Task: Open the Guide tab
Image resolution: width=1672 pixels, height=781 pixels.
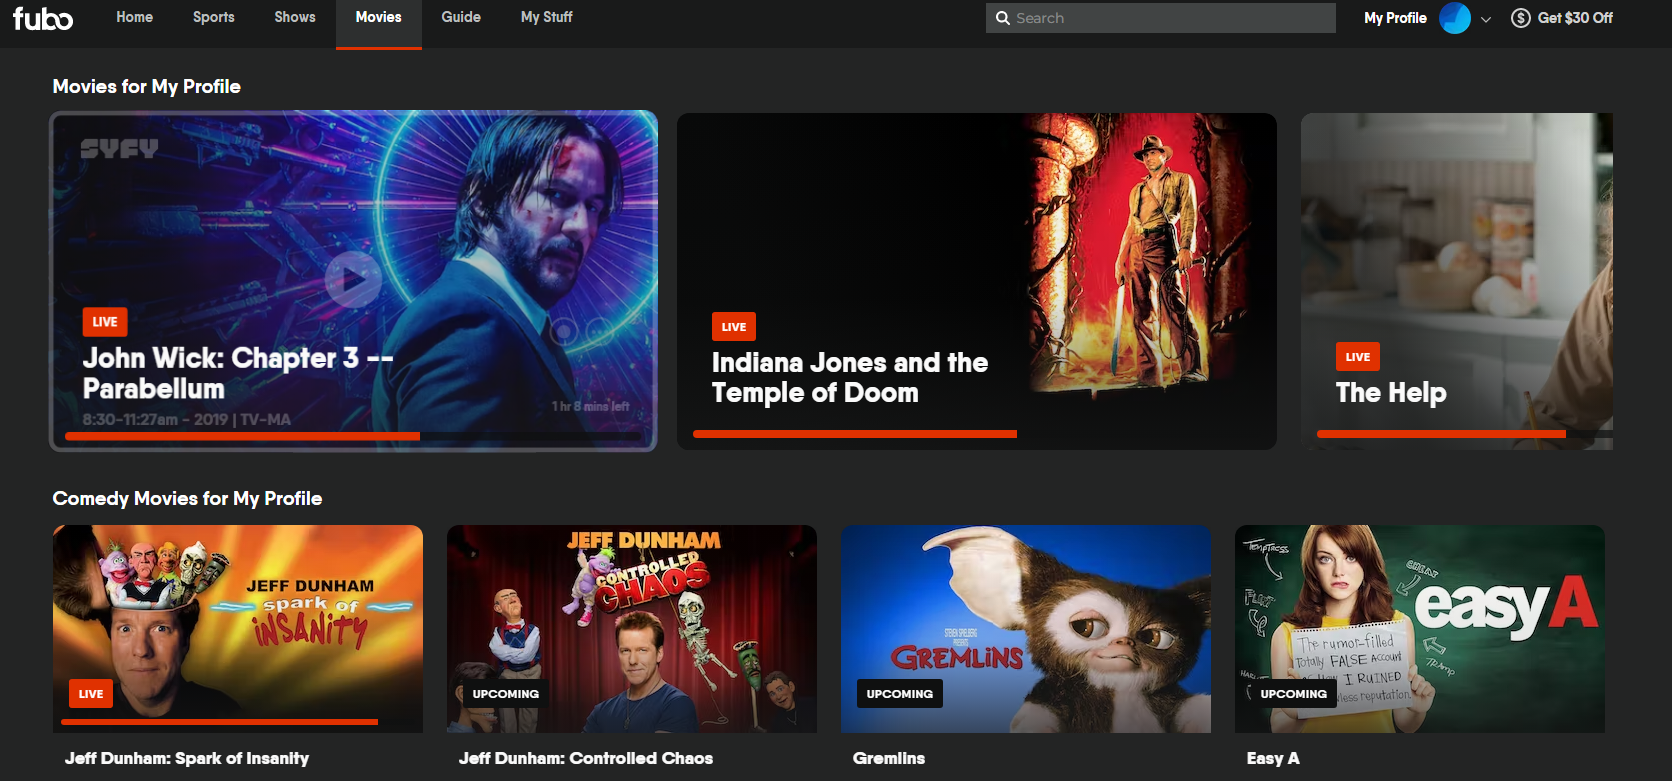Action: pyautogui.click(x=461, y=17)
